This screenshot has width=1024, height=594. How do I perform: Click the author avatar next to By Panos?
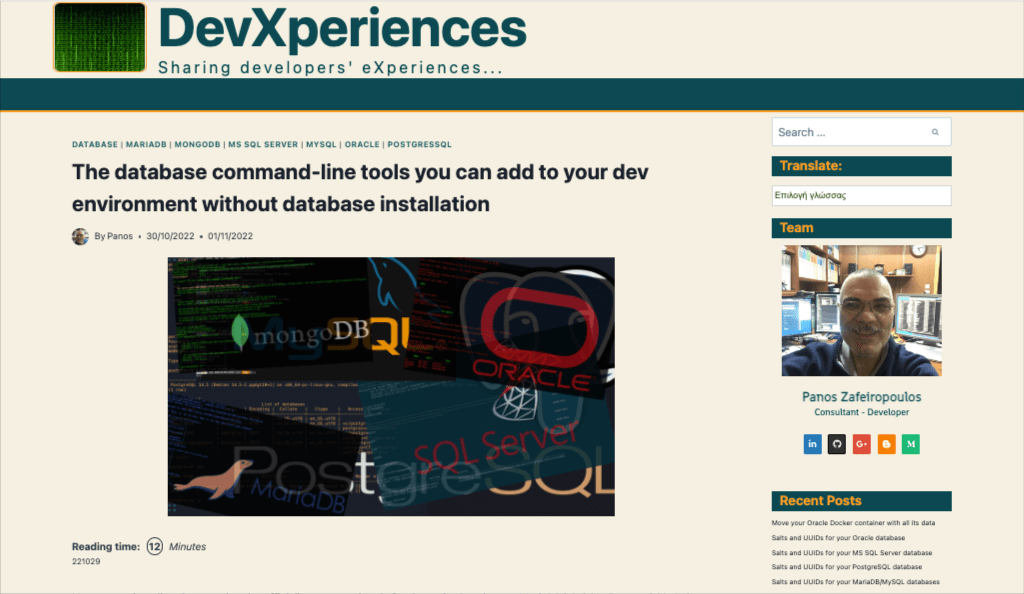point(80,236)
